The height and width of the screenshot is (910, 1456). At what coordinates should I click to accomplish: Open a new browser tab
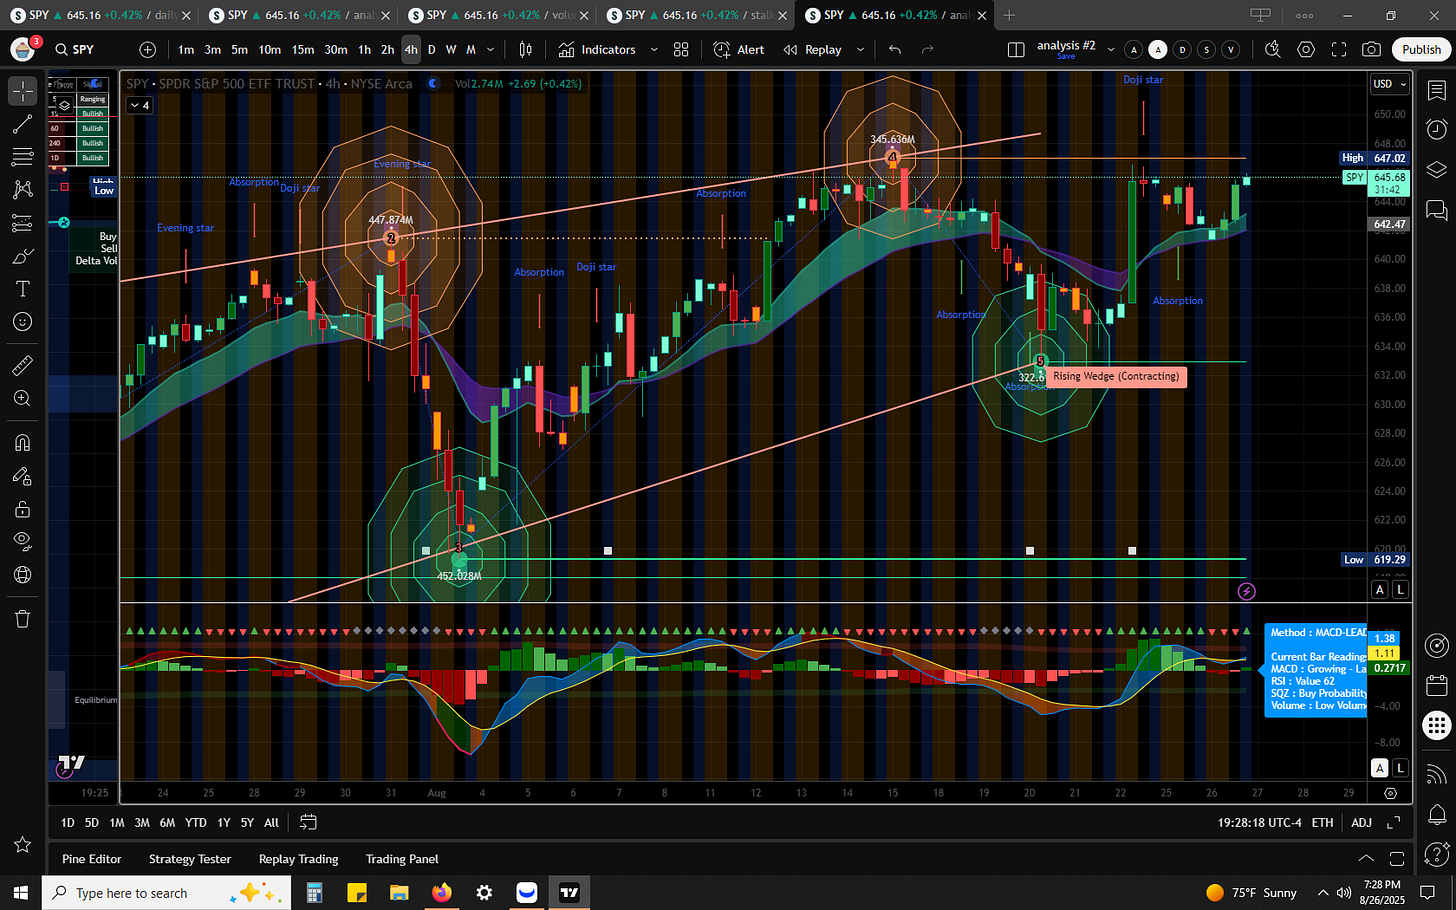[x=1009, y=15]
